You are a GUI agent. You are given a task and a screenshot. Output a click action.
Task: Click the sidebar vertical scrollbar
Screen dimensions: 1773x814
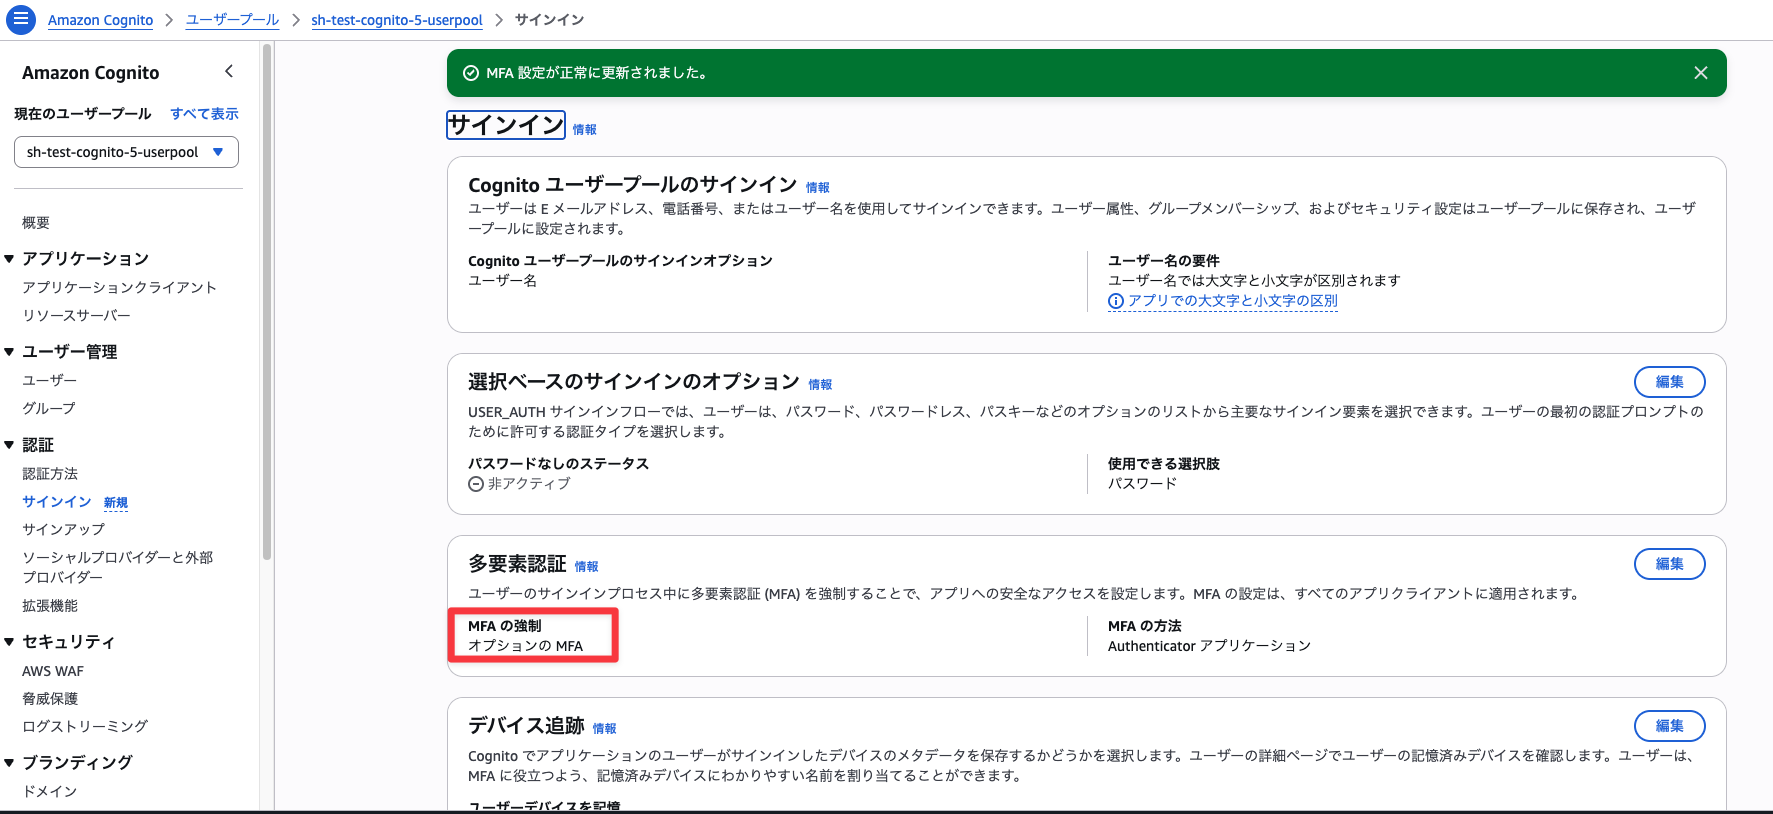266,300
